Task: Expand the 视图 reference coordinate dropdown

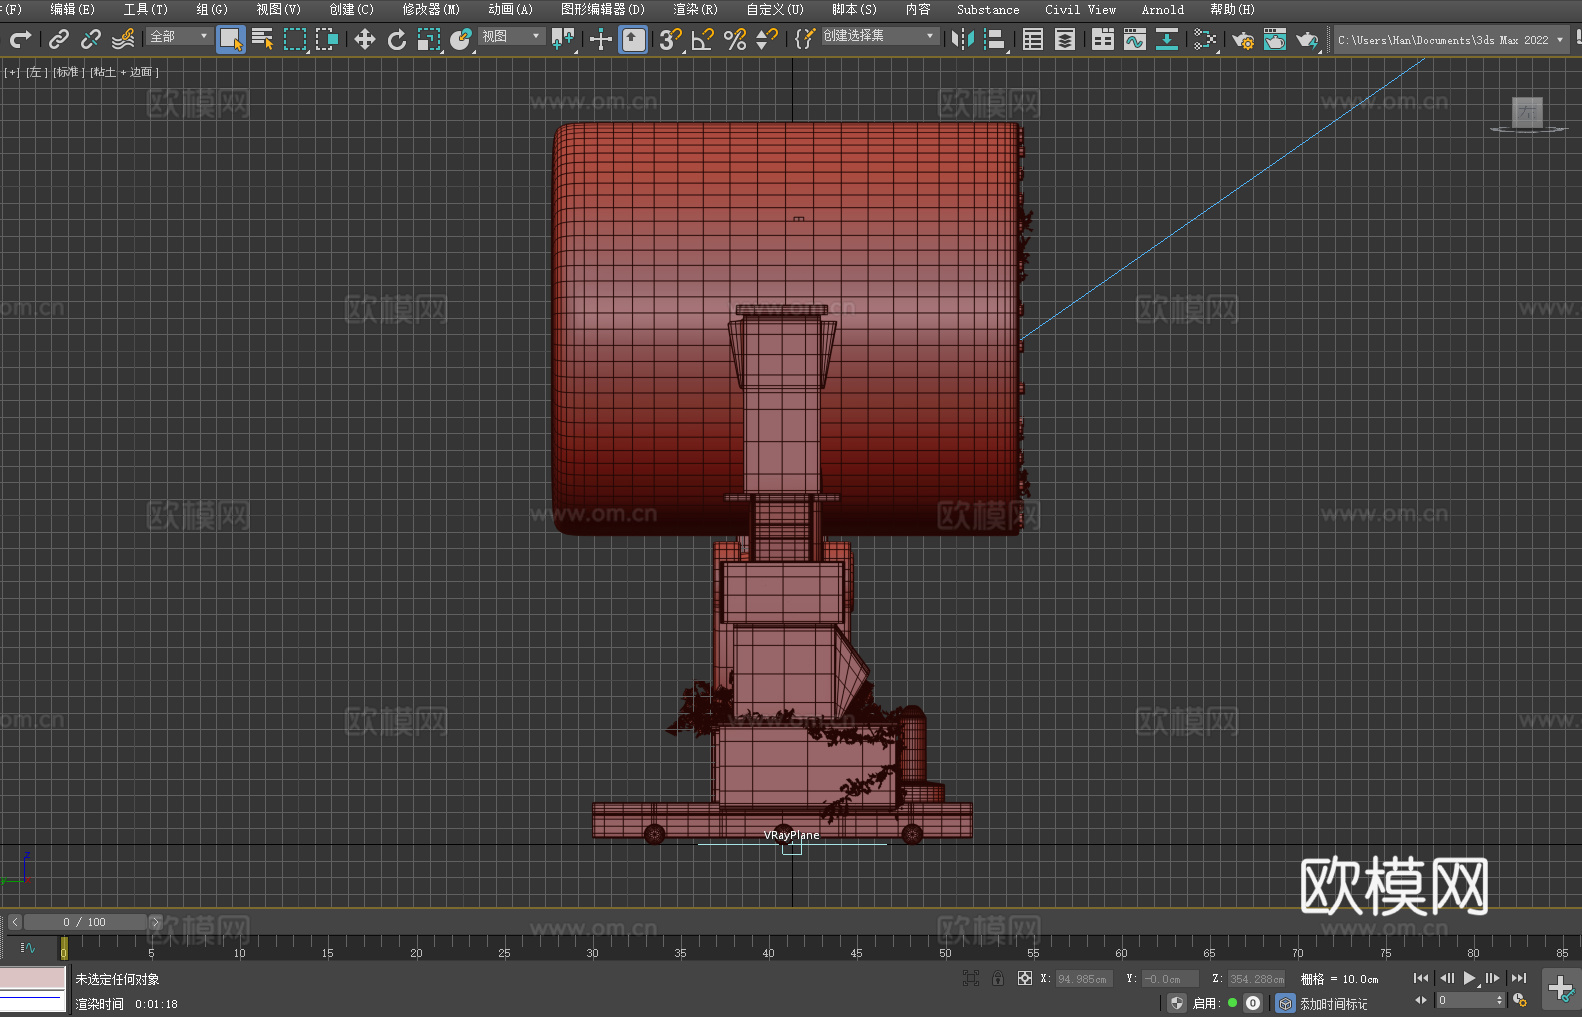Action: [511, 37]
